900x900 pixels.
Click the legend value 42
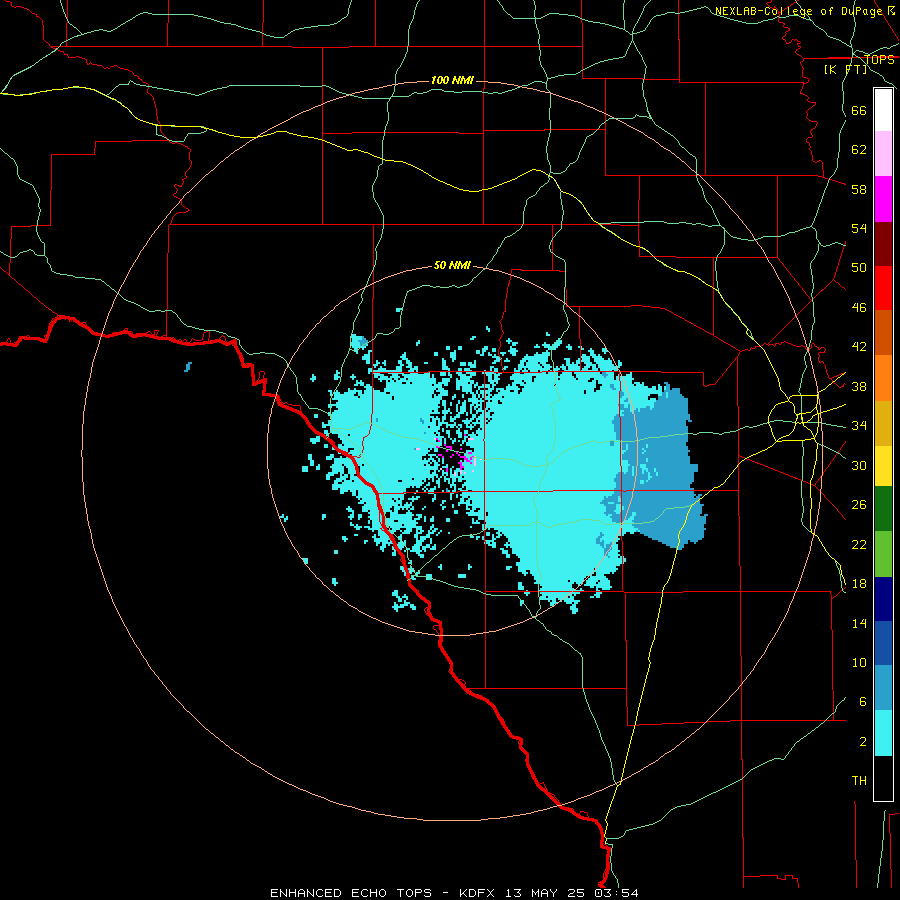(859, 347)
